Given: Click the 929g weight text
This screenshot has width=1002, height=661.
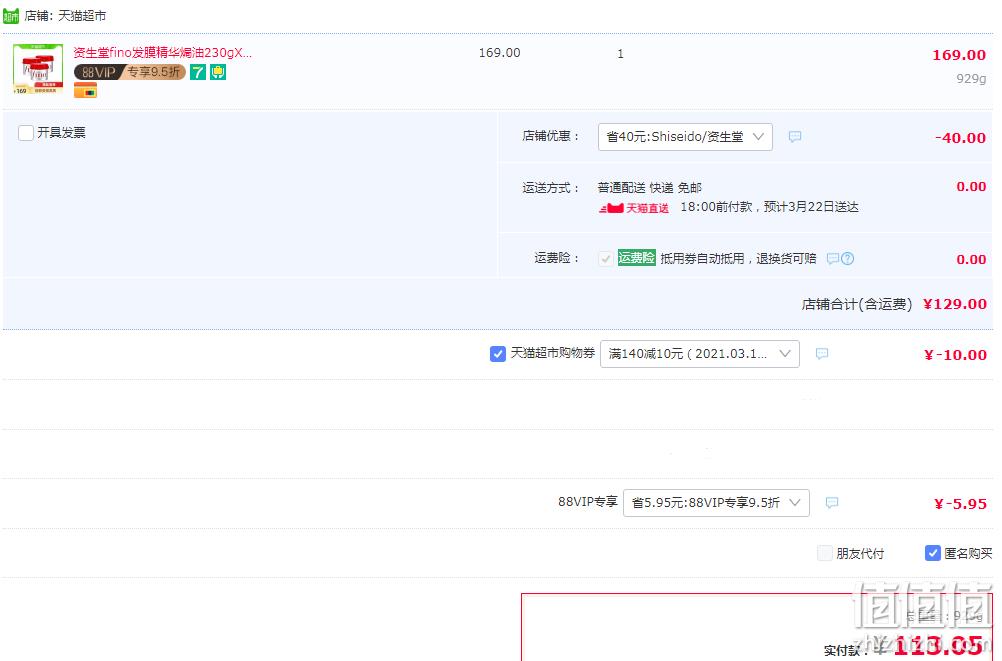Looking at the screenshot, I should pyautogui.click(x=971, y=79).
